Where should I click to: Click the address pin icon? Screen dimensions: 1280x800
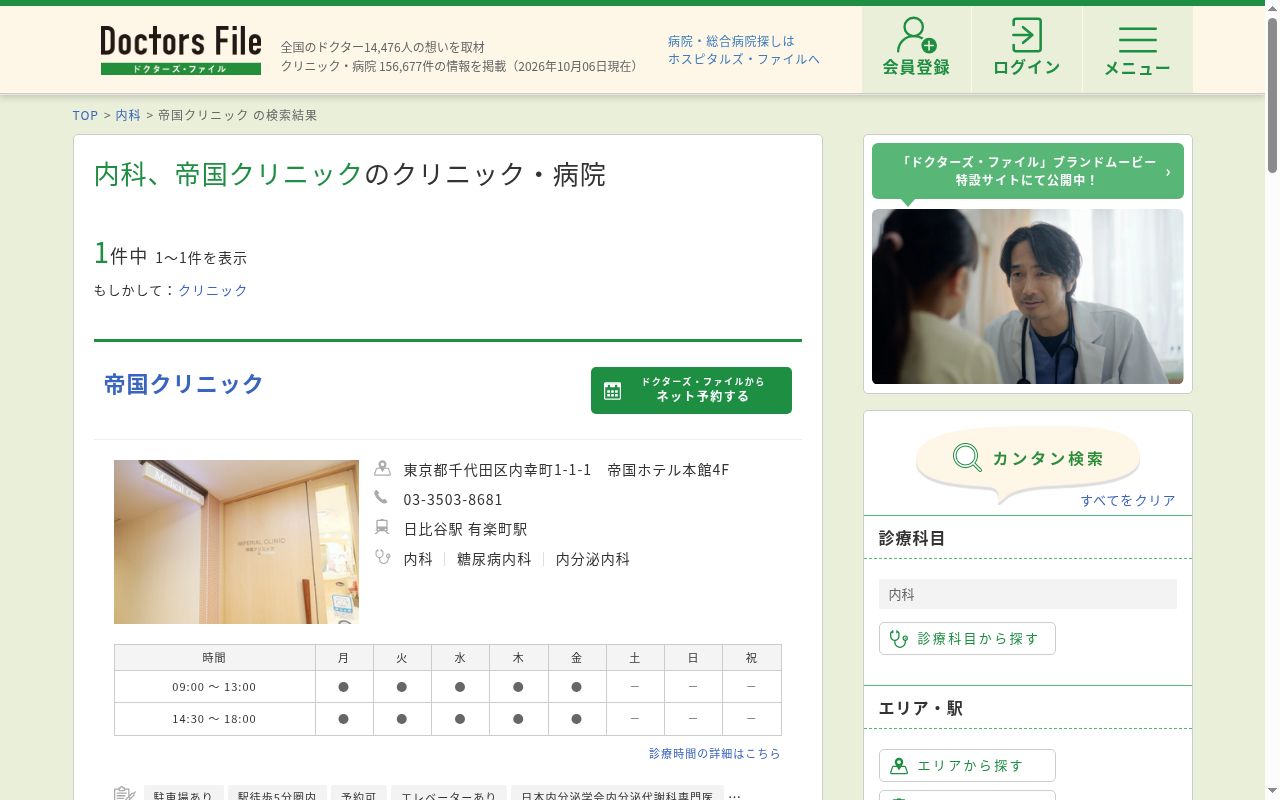point(382,468)
